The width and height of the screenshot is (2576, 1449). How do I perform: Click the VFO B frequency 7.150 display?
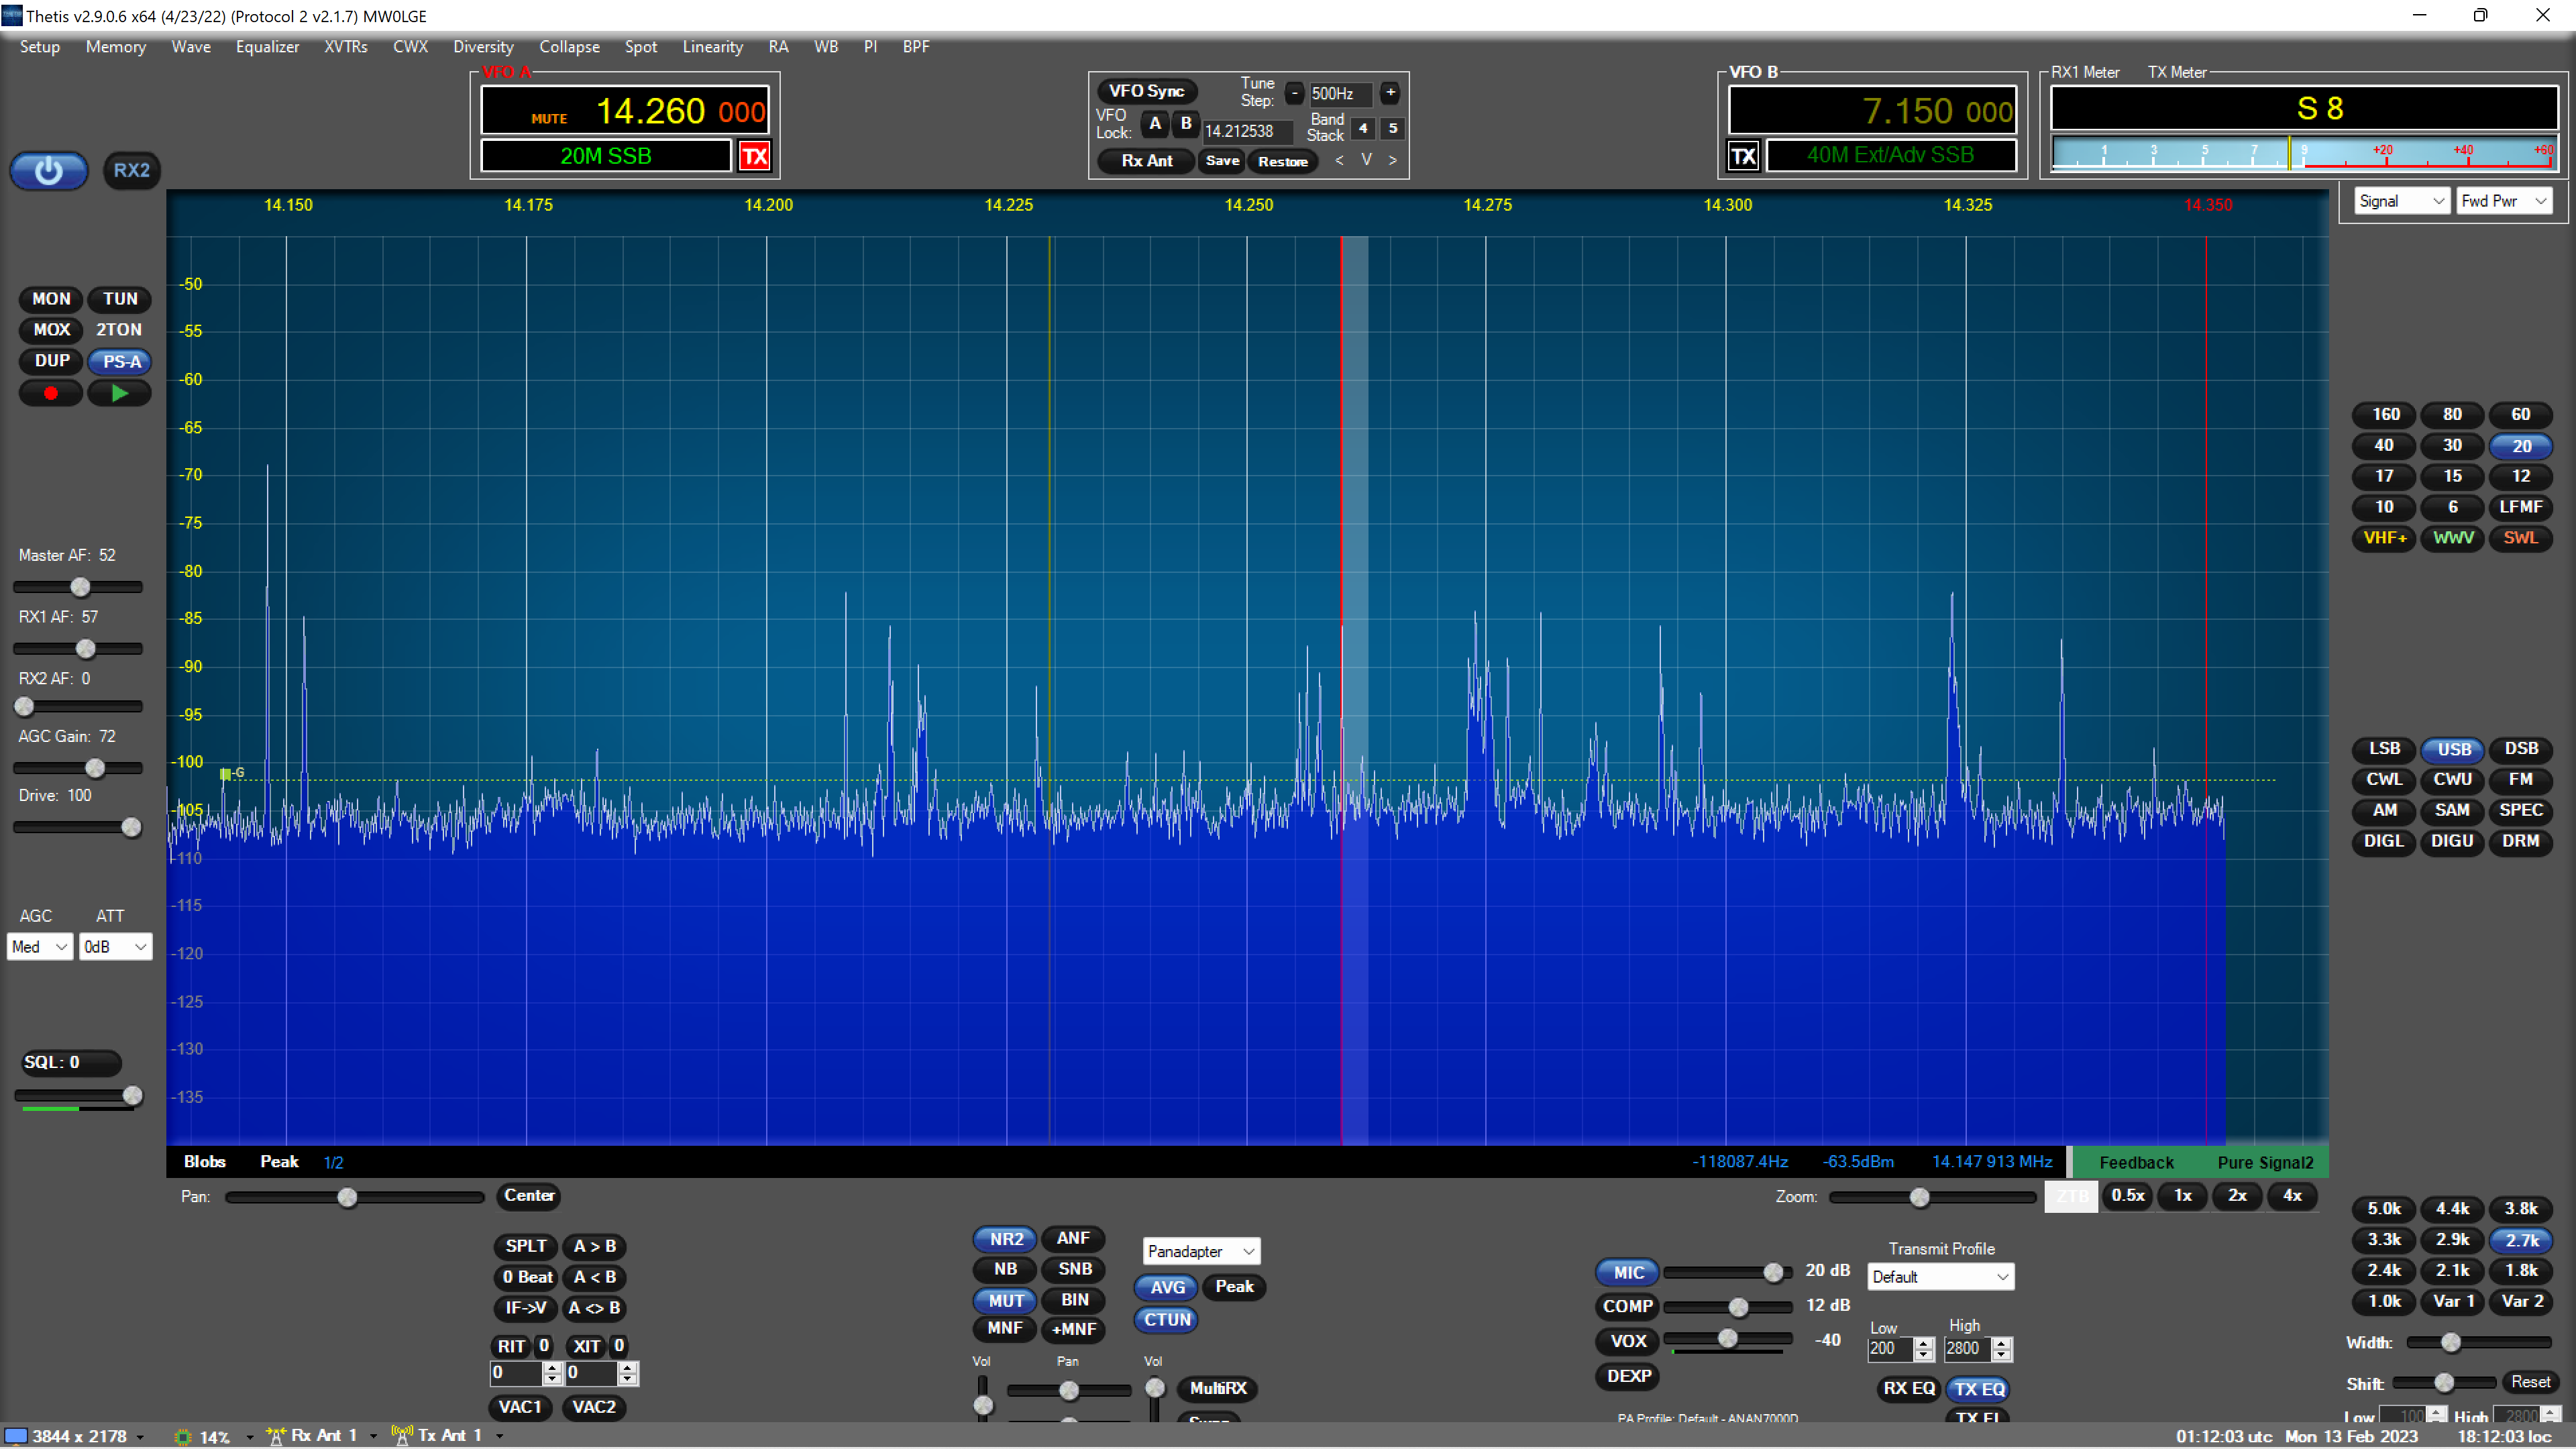[x=1872, y=111]
